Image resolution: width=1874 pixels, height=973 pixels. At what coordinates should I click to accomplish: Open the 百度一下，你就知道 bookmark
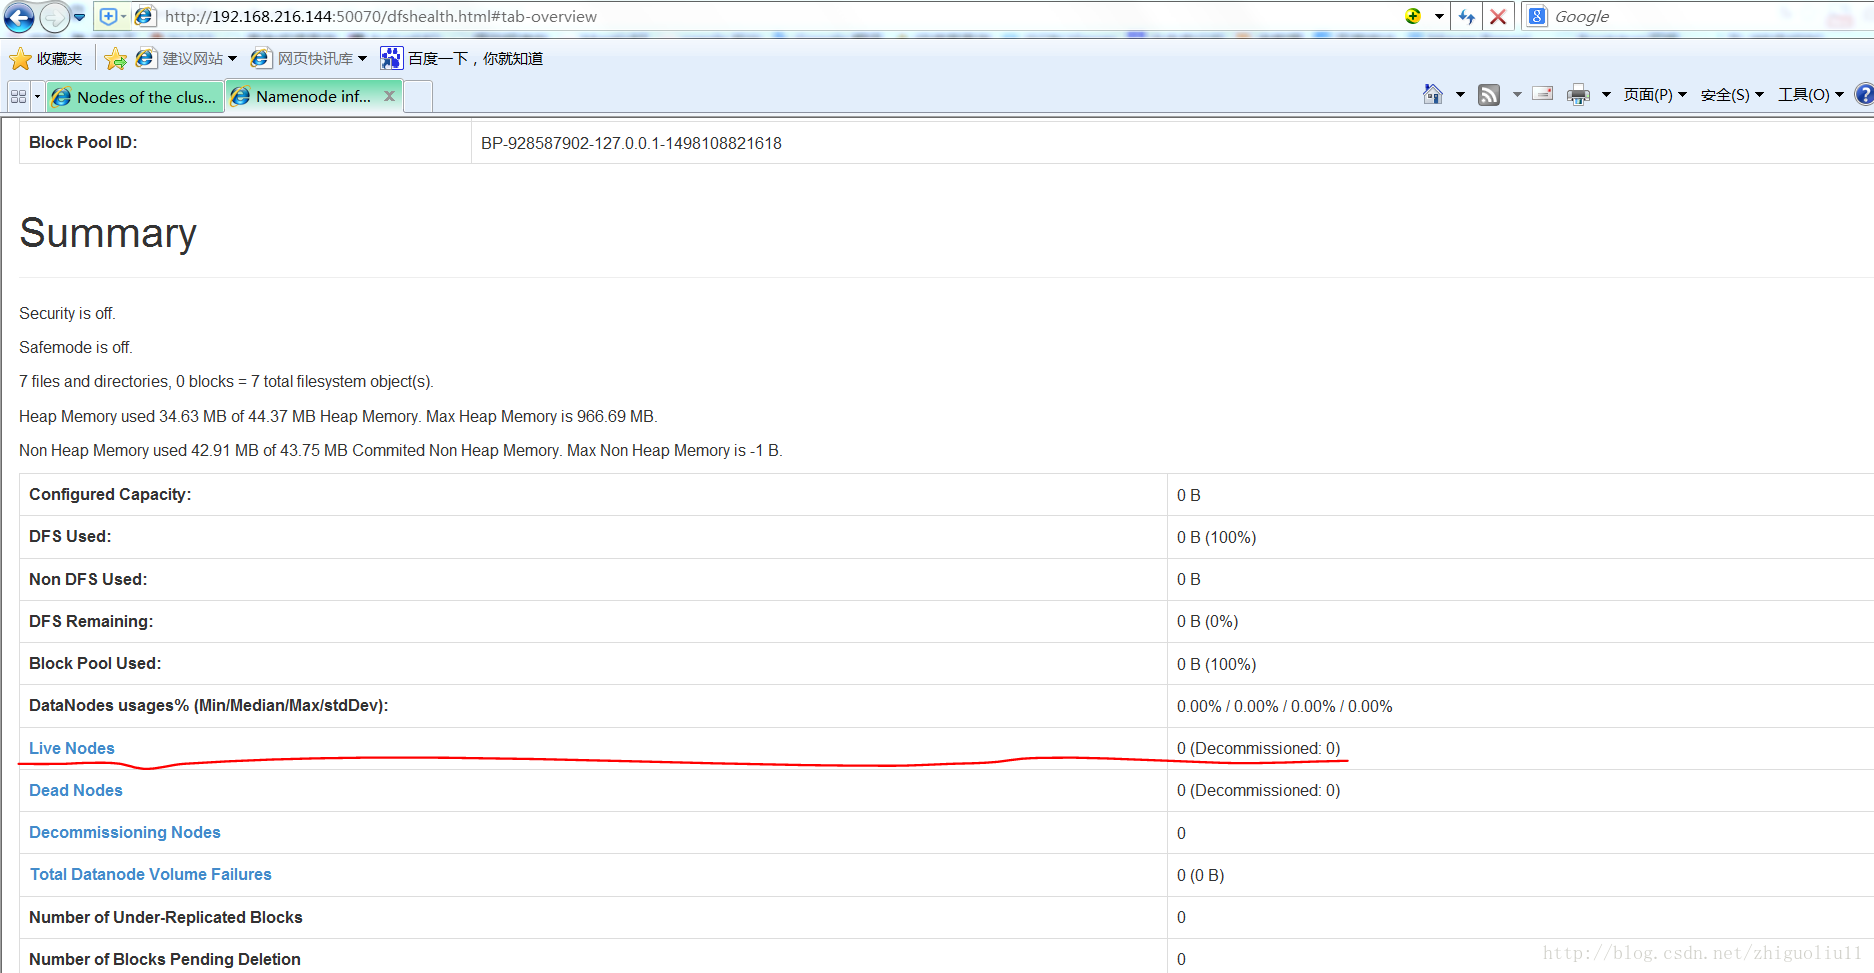462,59
